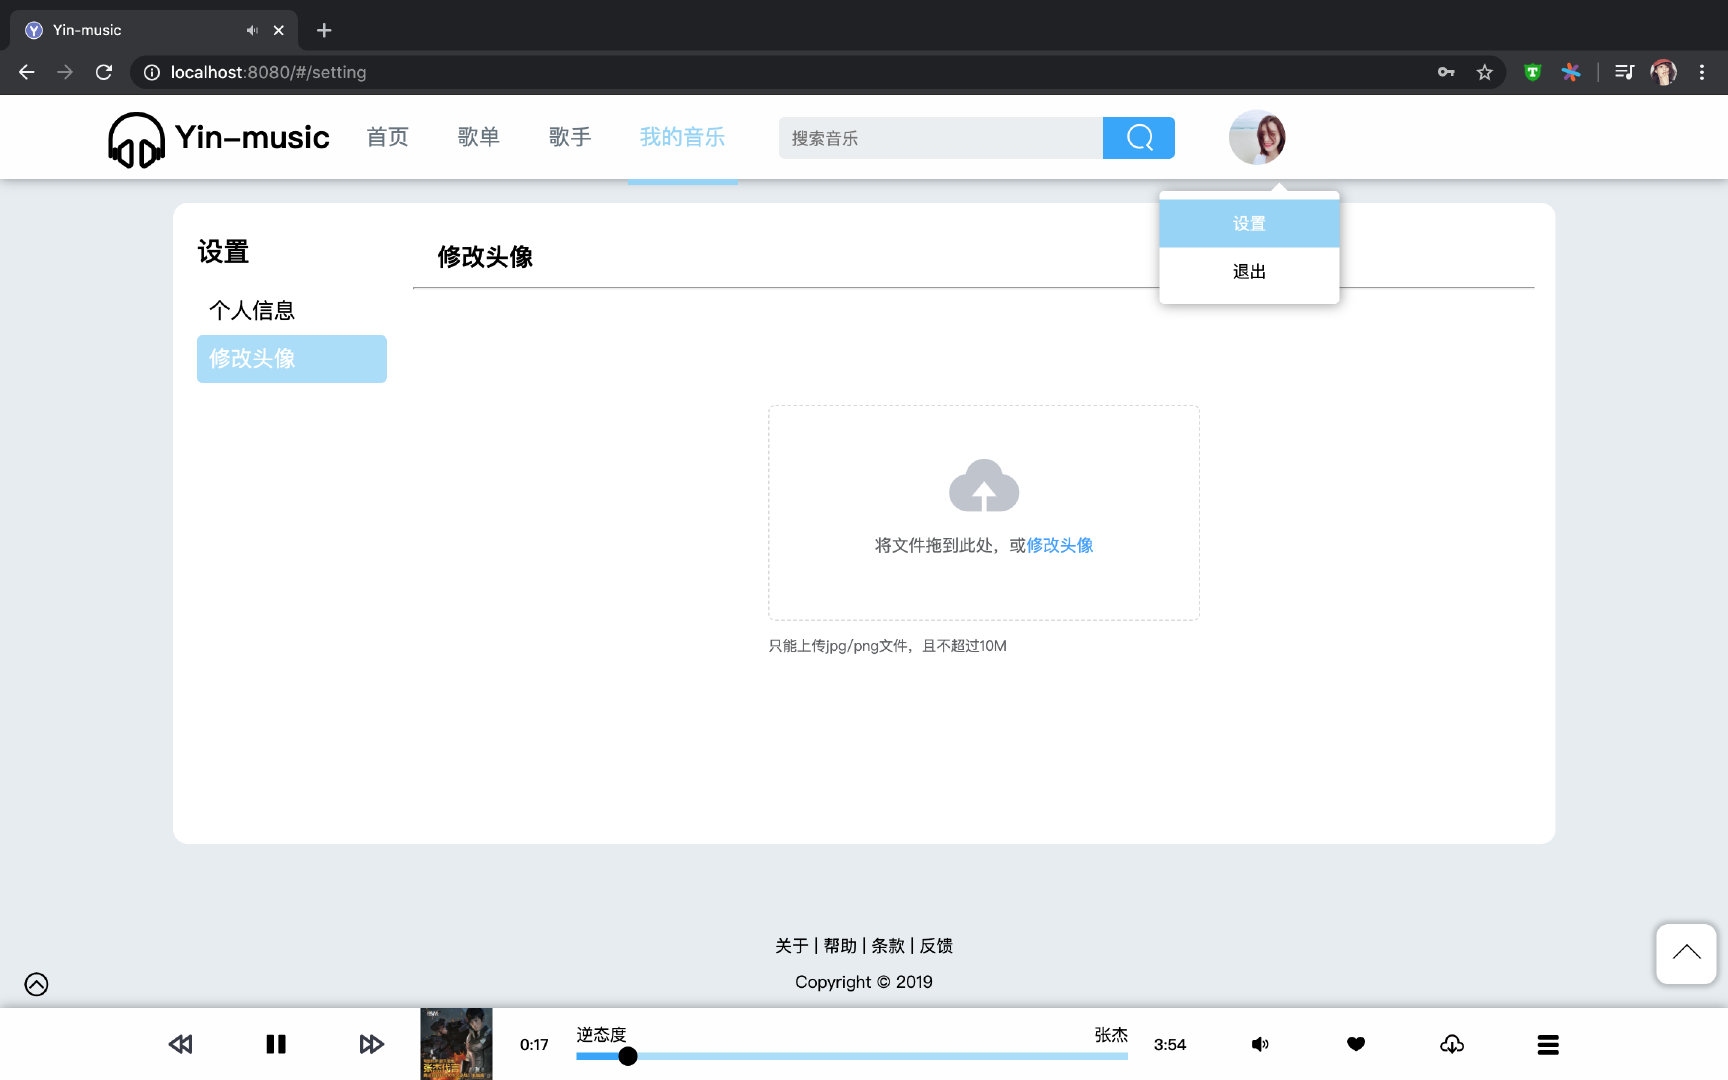1728x1080 pixels.
Task: Open the user avatar menu
Action: 1257,138
